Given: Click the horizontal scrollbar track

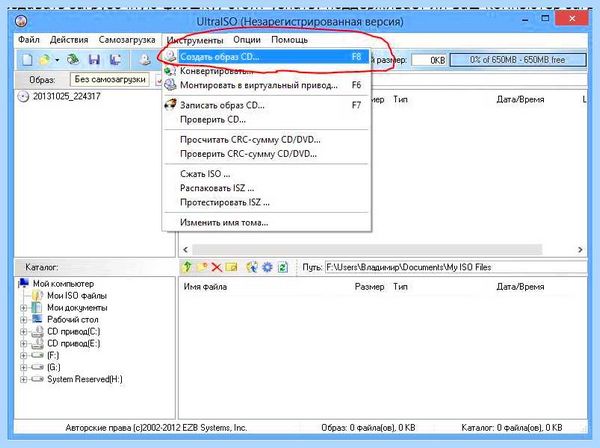Looking at the screenshot, I should pyautogui.click(x=367, y=250).
